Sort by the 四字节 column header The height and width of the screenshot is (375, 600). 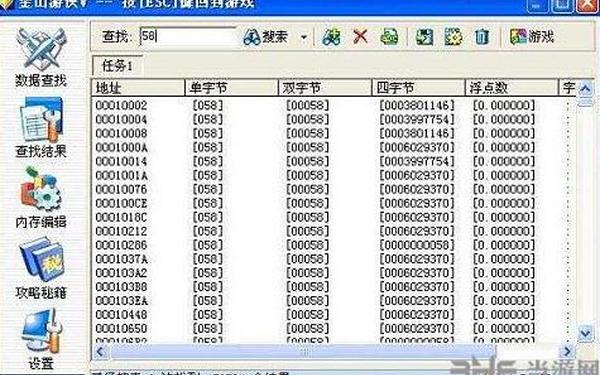[418, 88]
